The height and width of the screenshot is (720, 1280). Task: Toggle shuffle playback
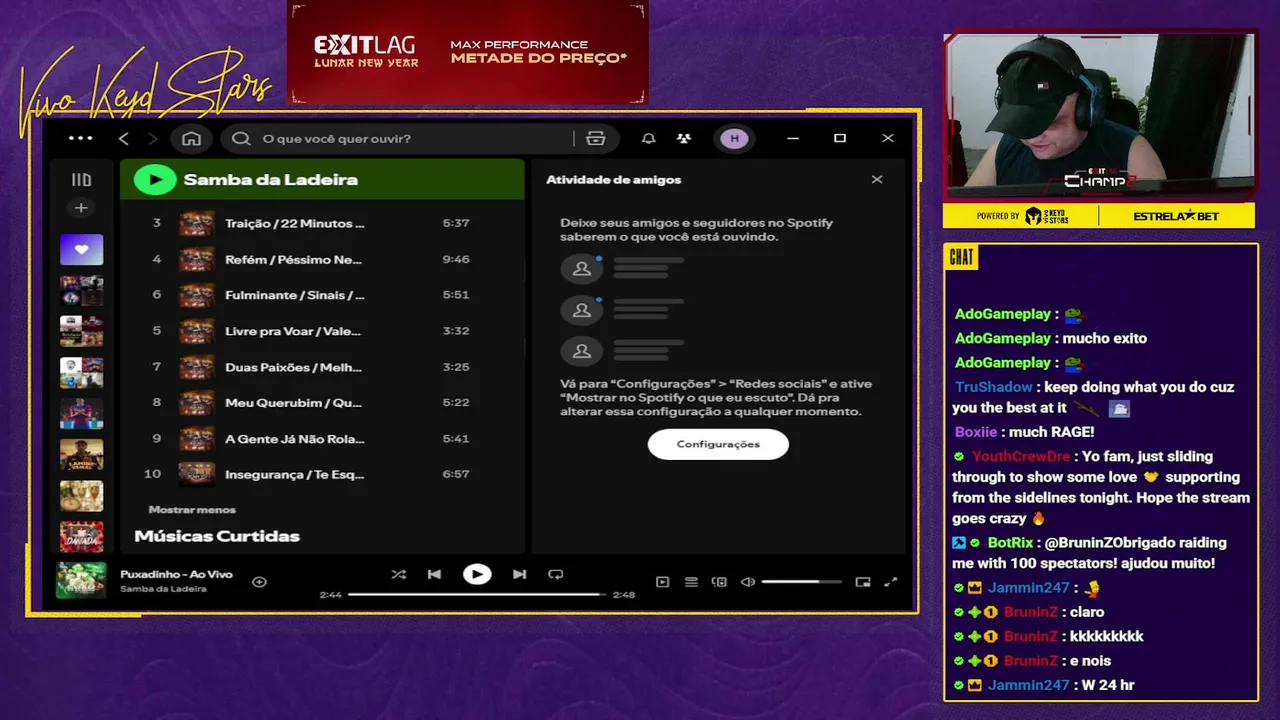click(398, 574)
